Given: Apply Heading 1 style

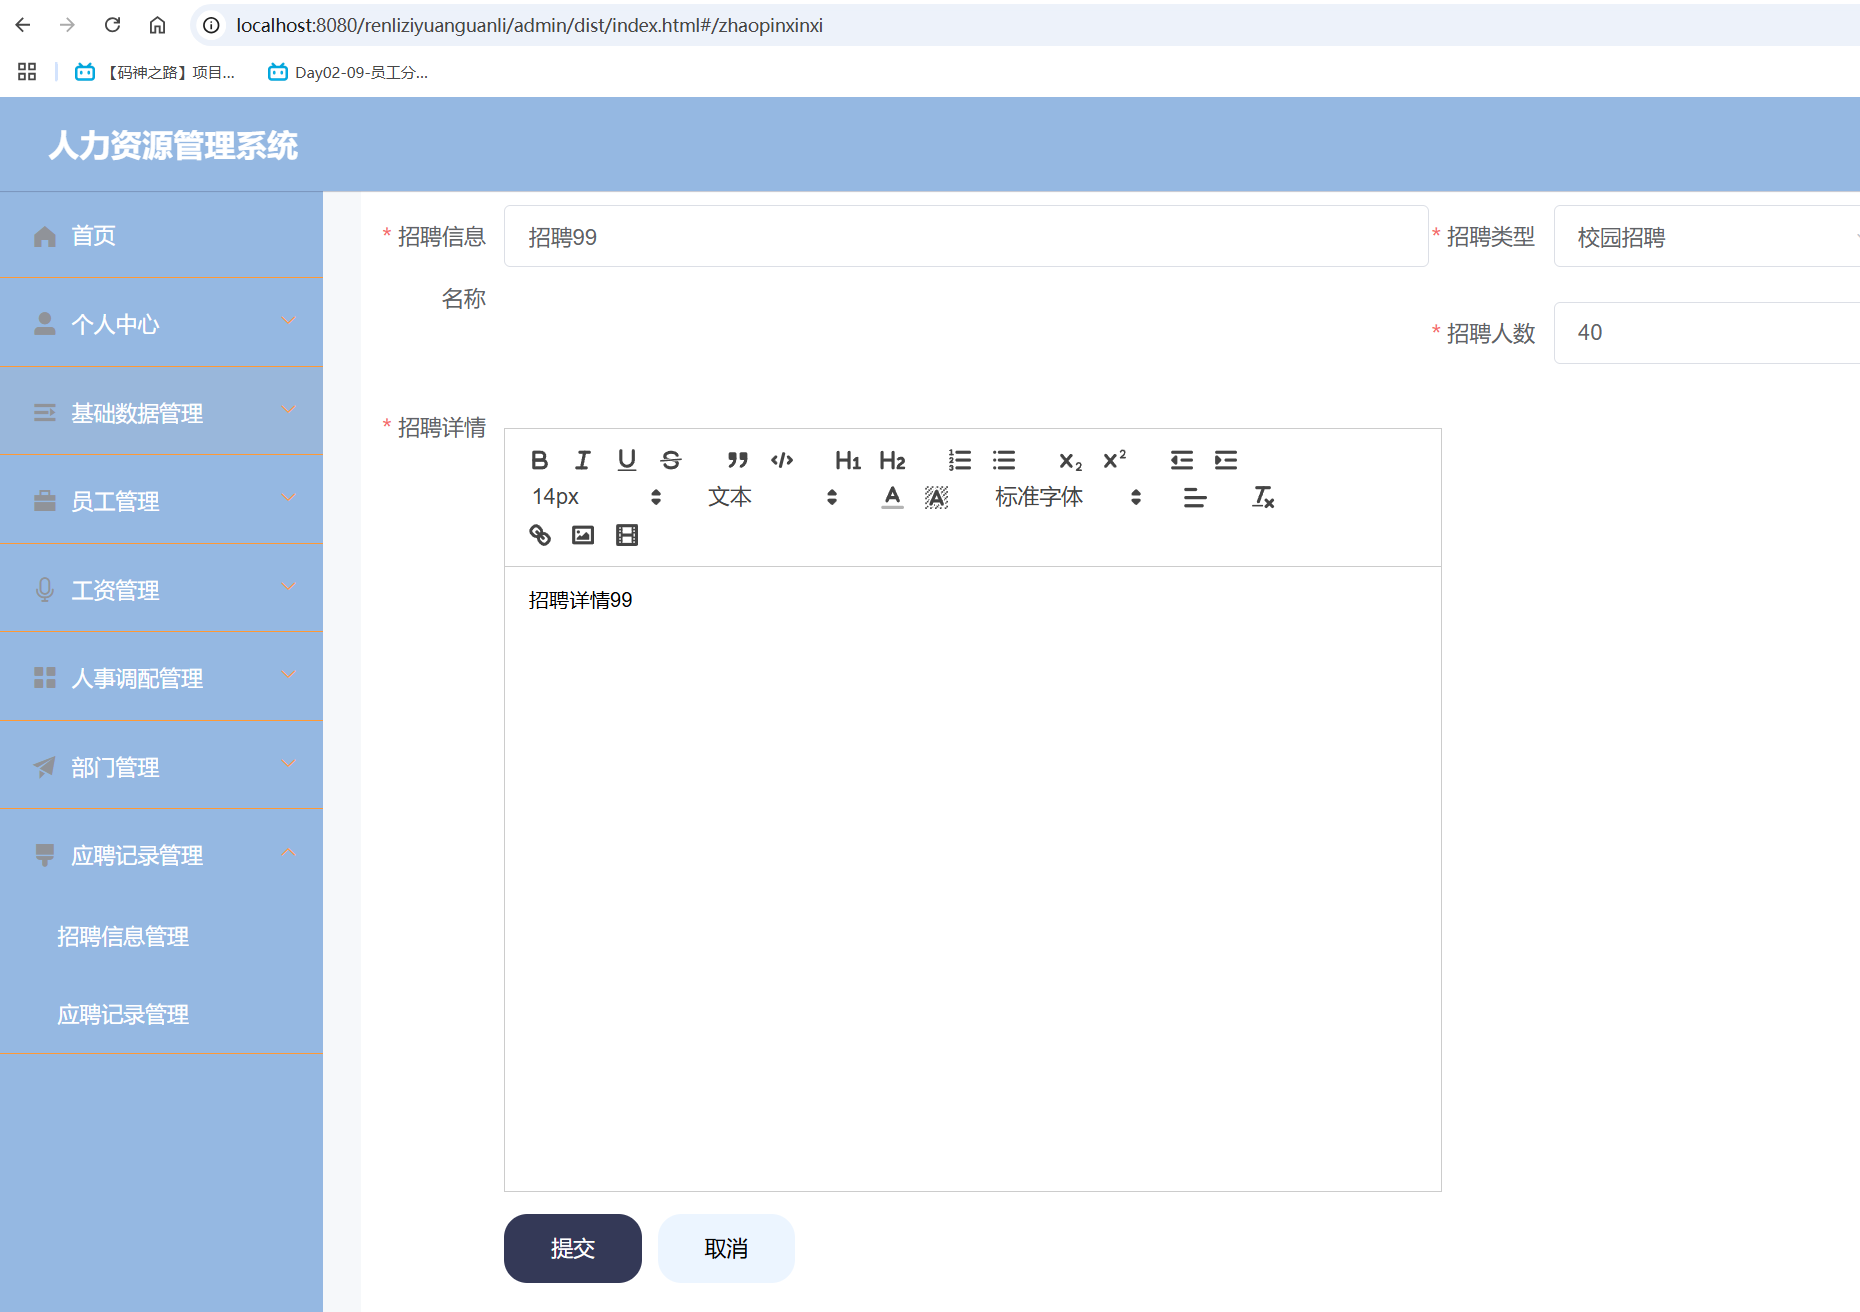Looking at the screenshot, I should pos(847,460).
